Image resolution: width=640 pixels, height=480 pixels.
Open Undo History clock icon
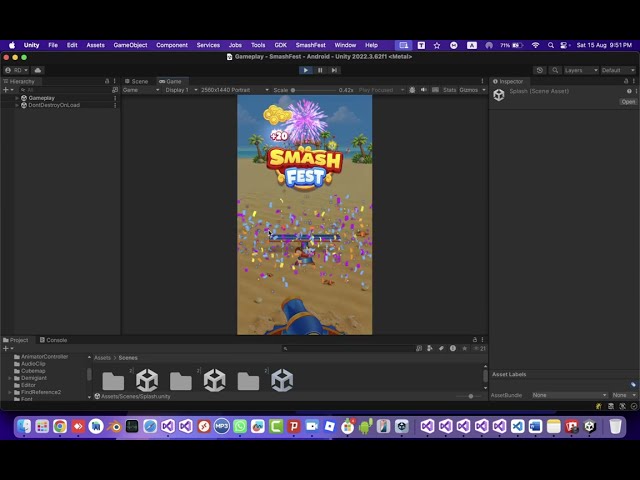(540, 70)
